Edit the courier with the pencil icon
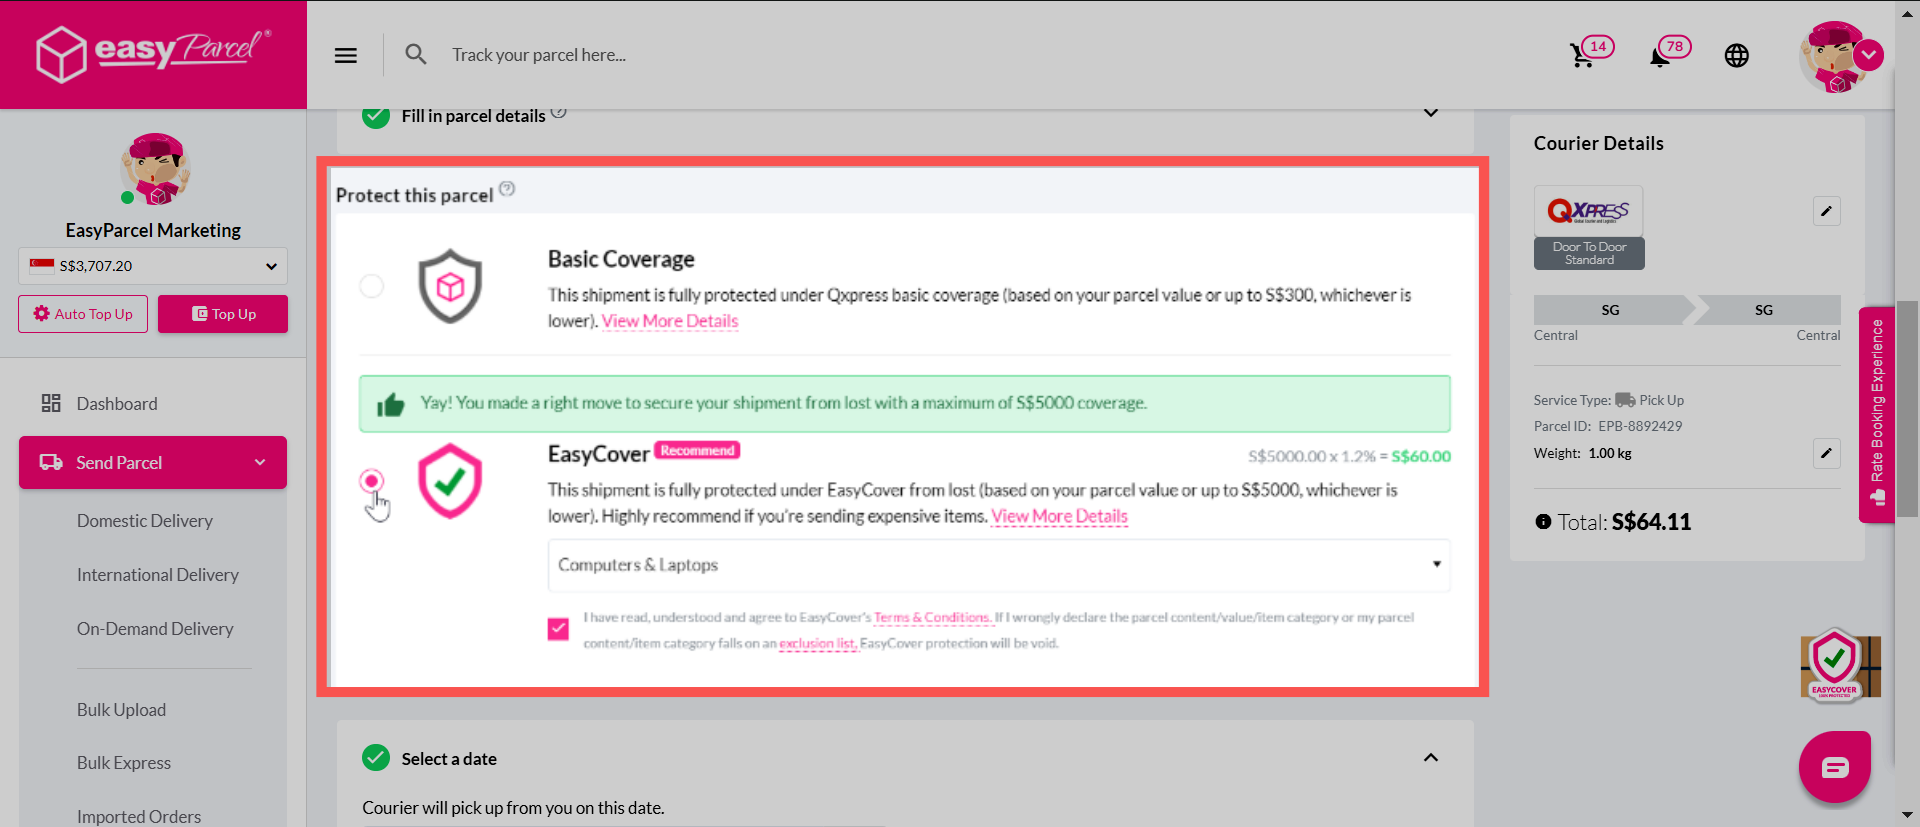The width and height of the screenshot is (1920, 827). pyautogui.click(x=1826, y=211)
